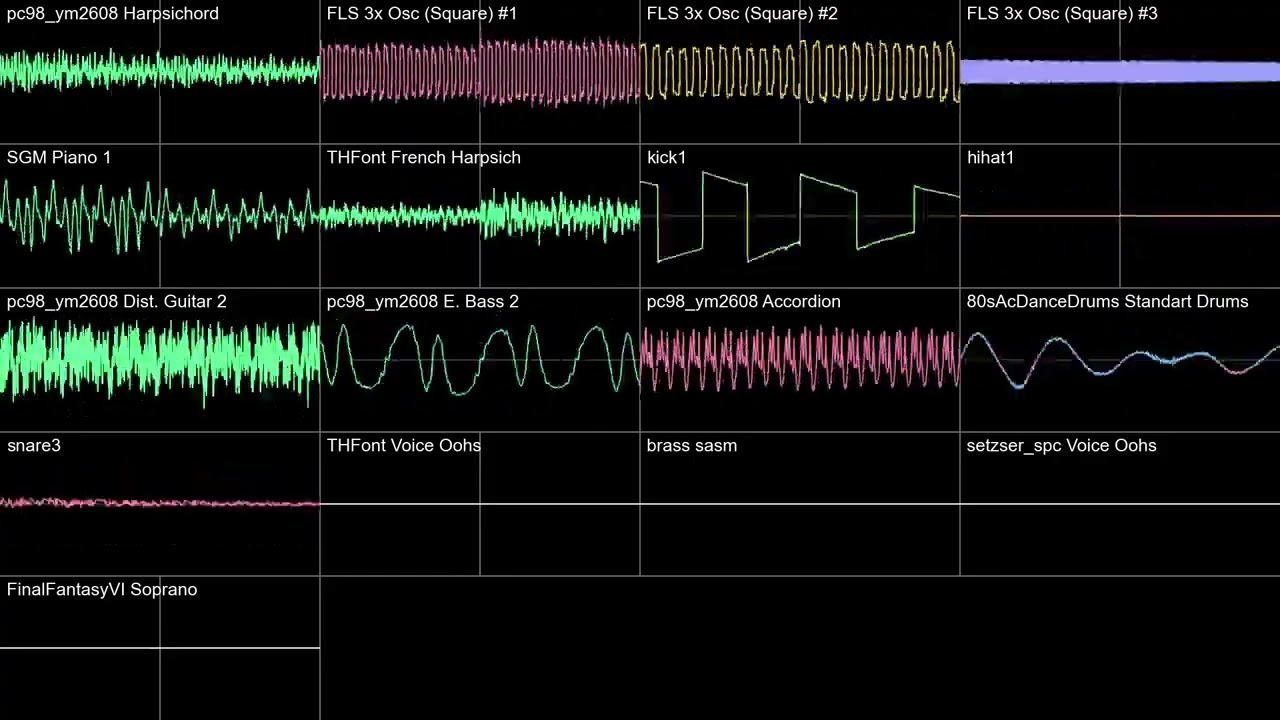1280x720 pixels.
Task: Click the pink snare3 waveform line
Action: (x=160, y=502)
